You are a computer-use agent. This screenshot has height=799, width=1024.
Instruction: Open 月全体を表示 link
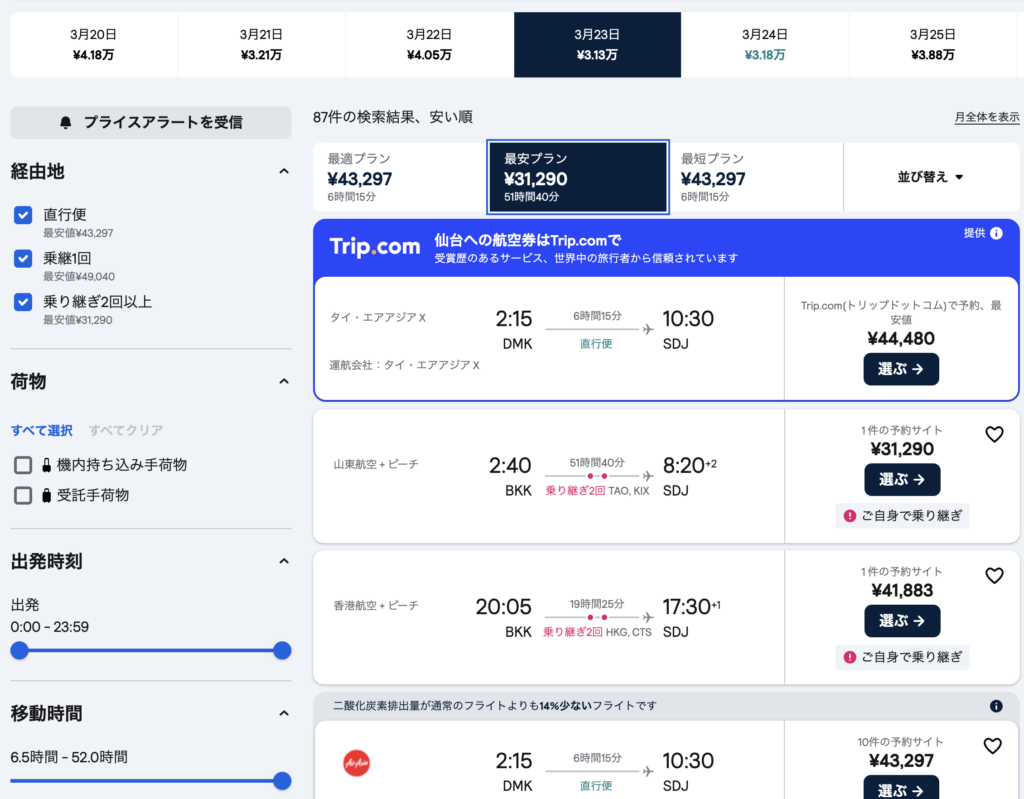pos(986,118)
